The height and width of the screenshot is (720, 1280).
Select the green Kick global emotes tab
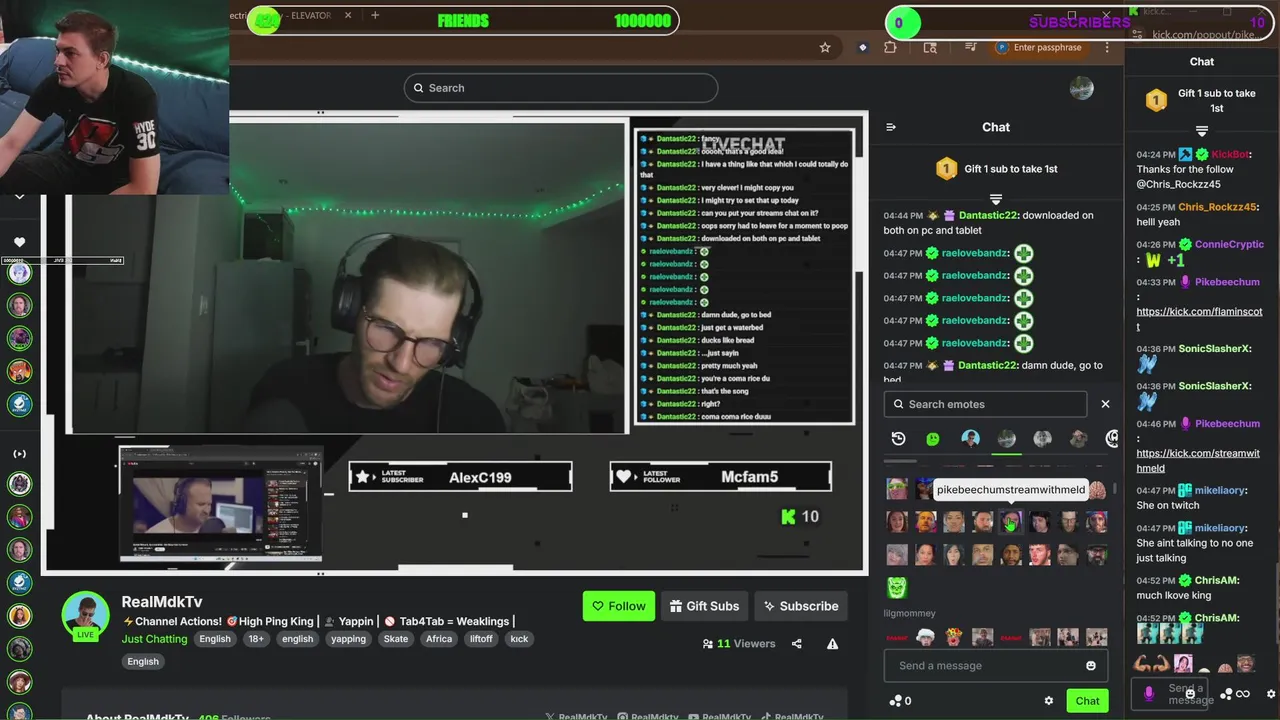[x=933, y=439]
